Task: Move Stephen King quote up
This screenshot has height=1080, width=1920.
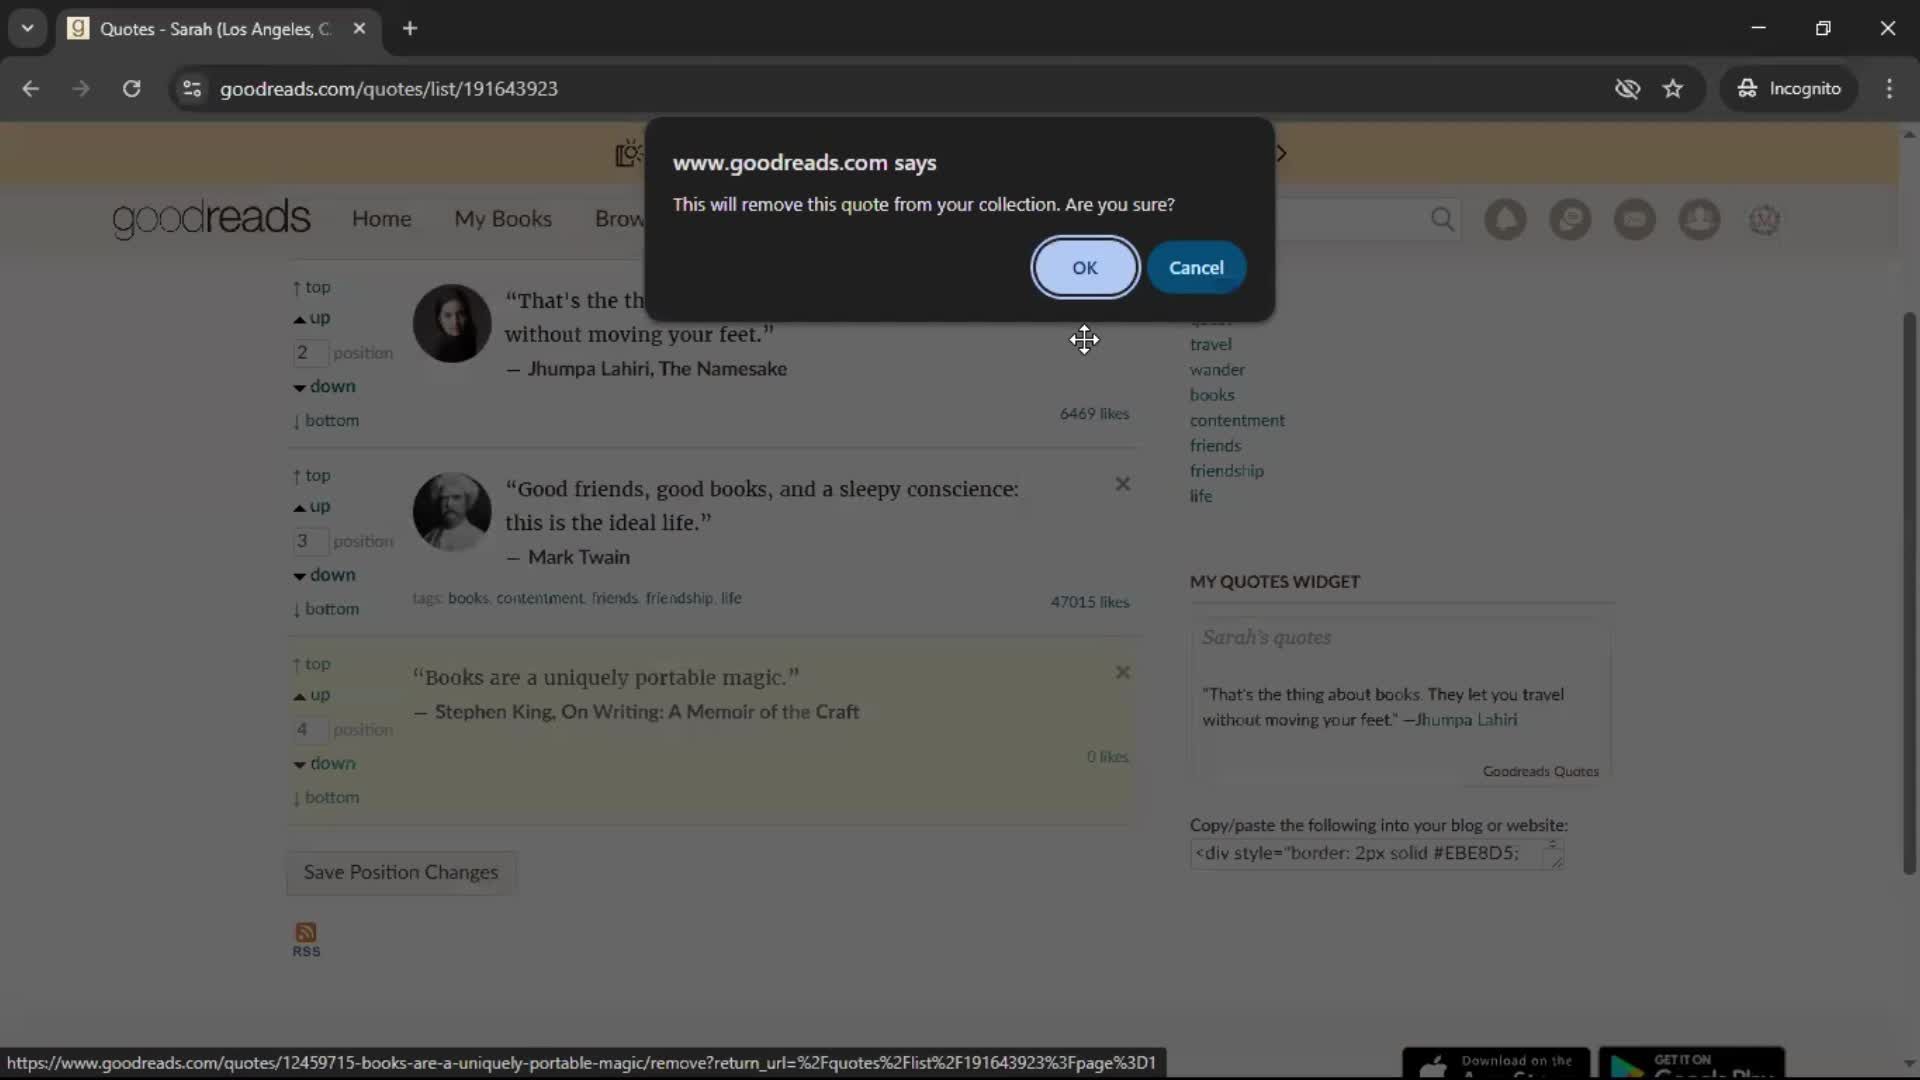Action: (x=312, y=695)
